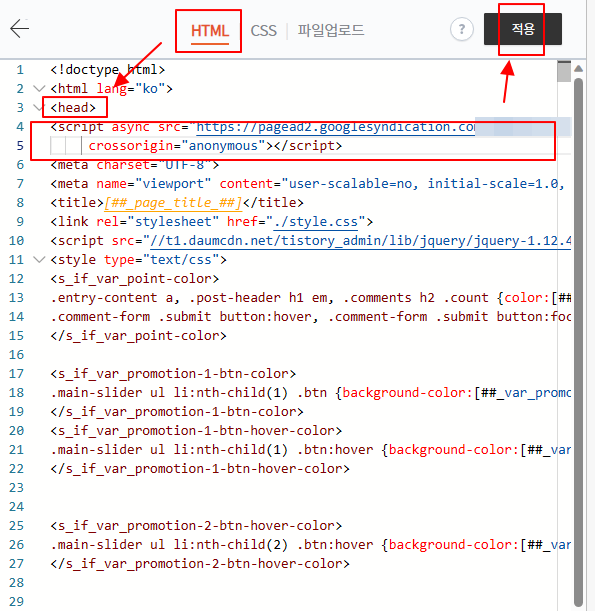The width and height of the screenshot is (595, 611).
Task: Open the help question mark icon
Action: (462, 29)
